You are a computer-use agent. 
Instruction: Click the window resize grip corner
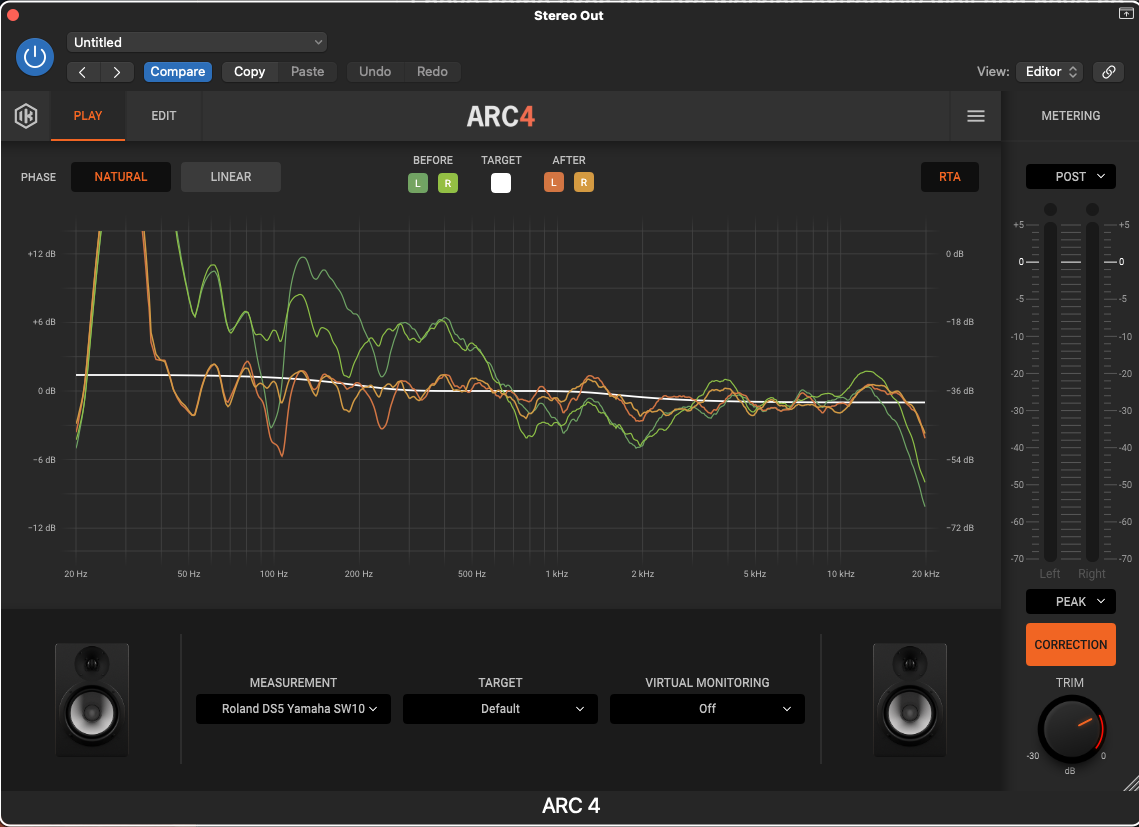coord(1131,783)
